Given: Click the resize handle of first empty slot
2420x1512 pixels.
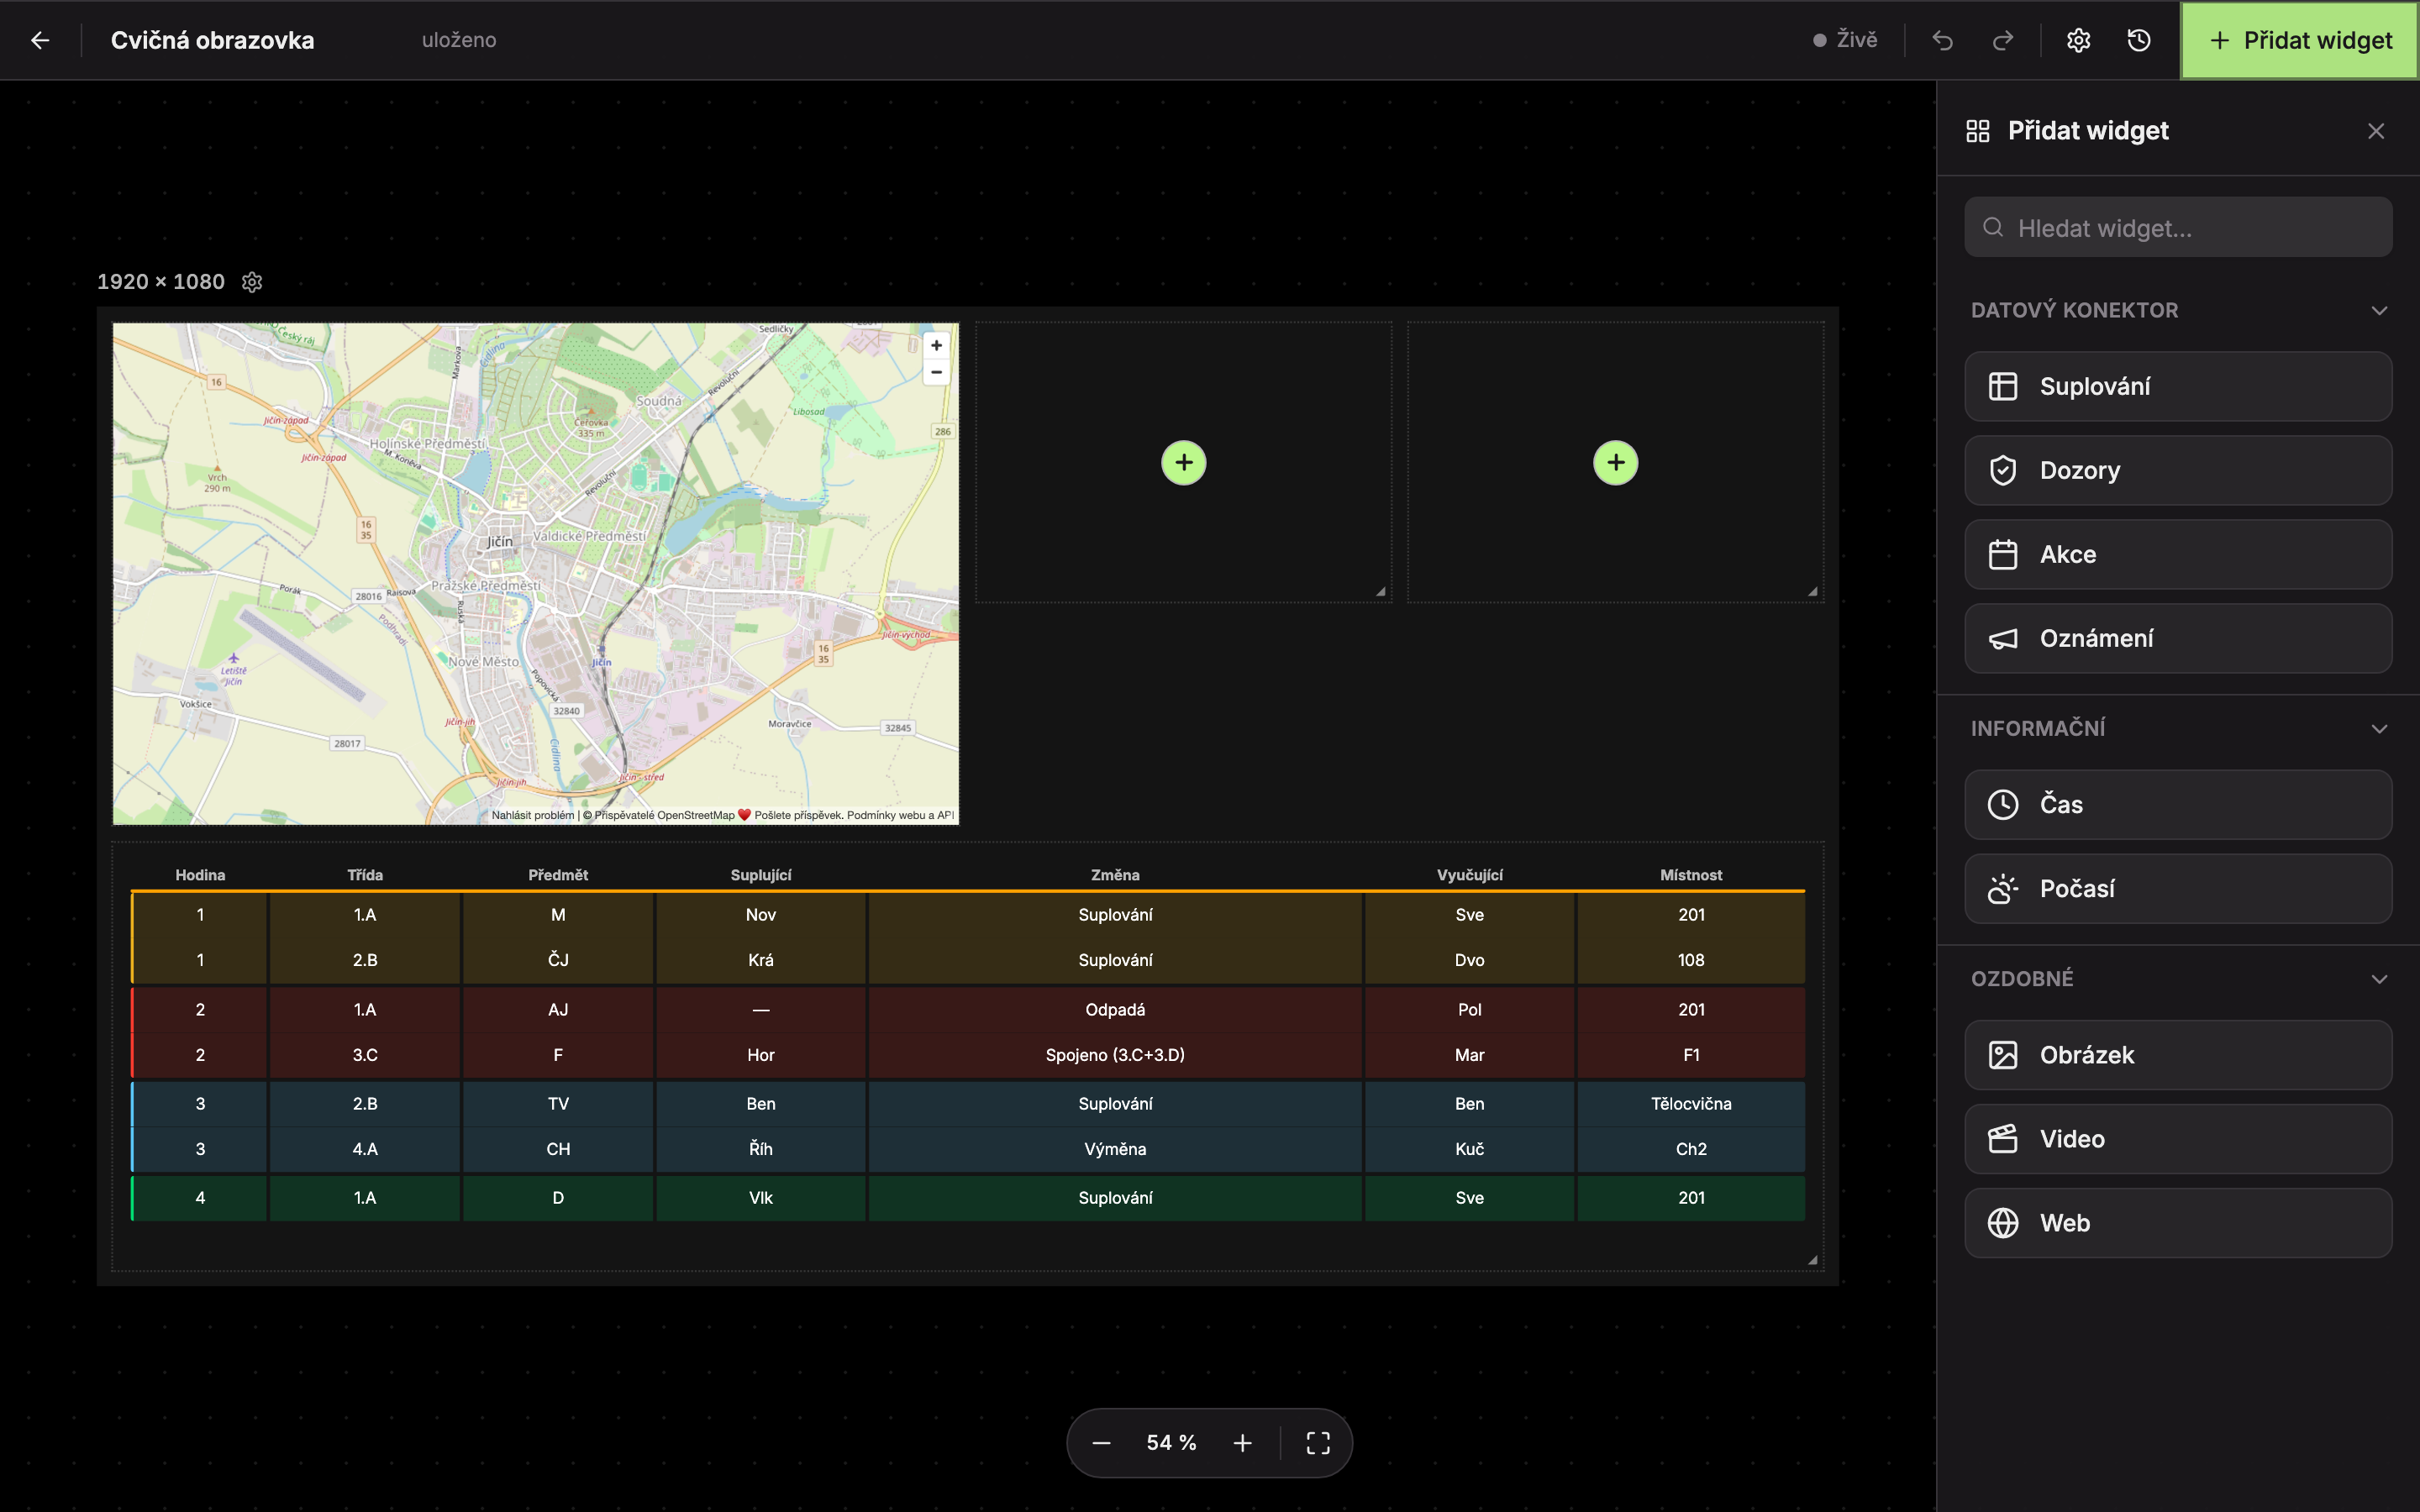Looking at the screenshot, I should pos(1380,591).
